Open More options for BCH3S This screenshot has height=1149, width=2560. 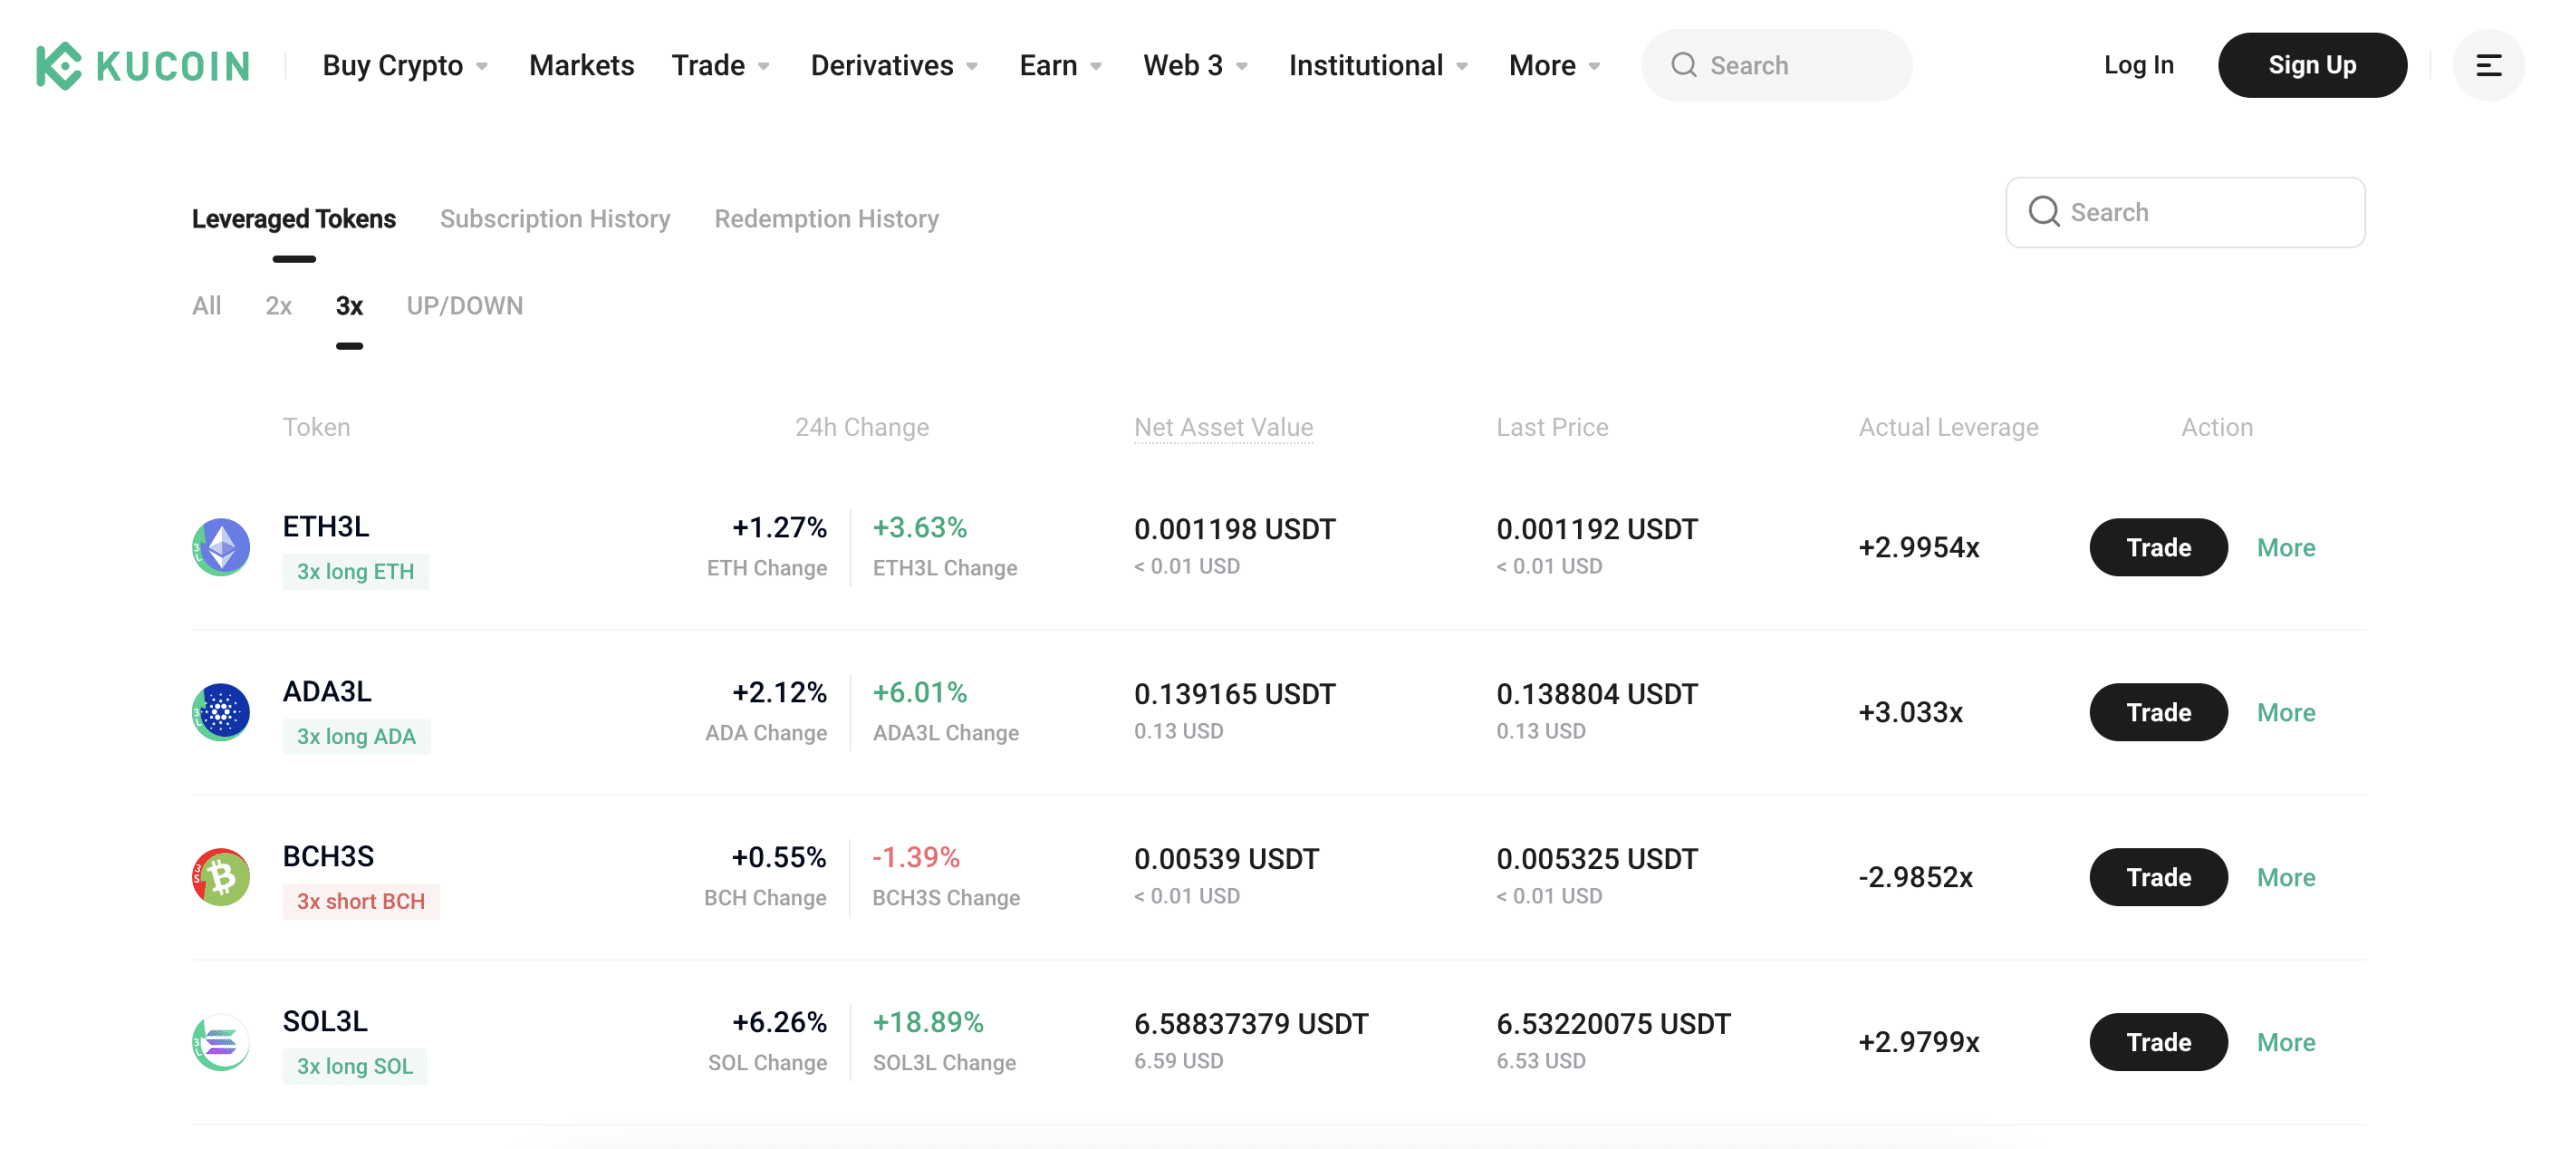pos(2285,878)
